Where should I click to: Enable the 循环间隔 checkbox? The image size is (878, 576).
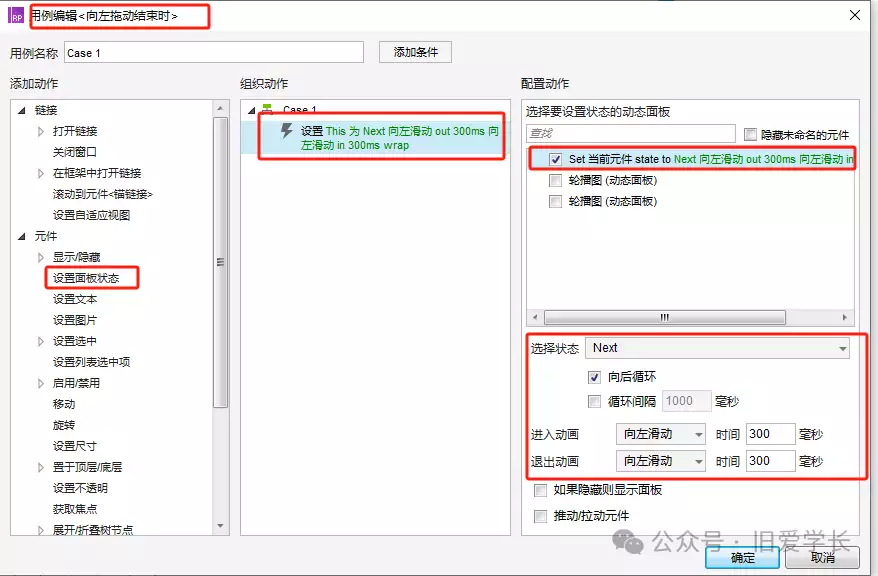pos(594,401)
